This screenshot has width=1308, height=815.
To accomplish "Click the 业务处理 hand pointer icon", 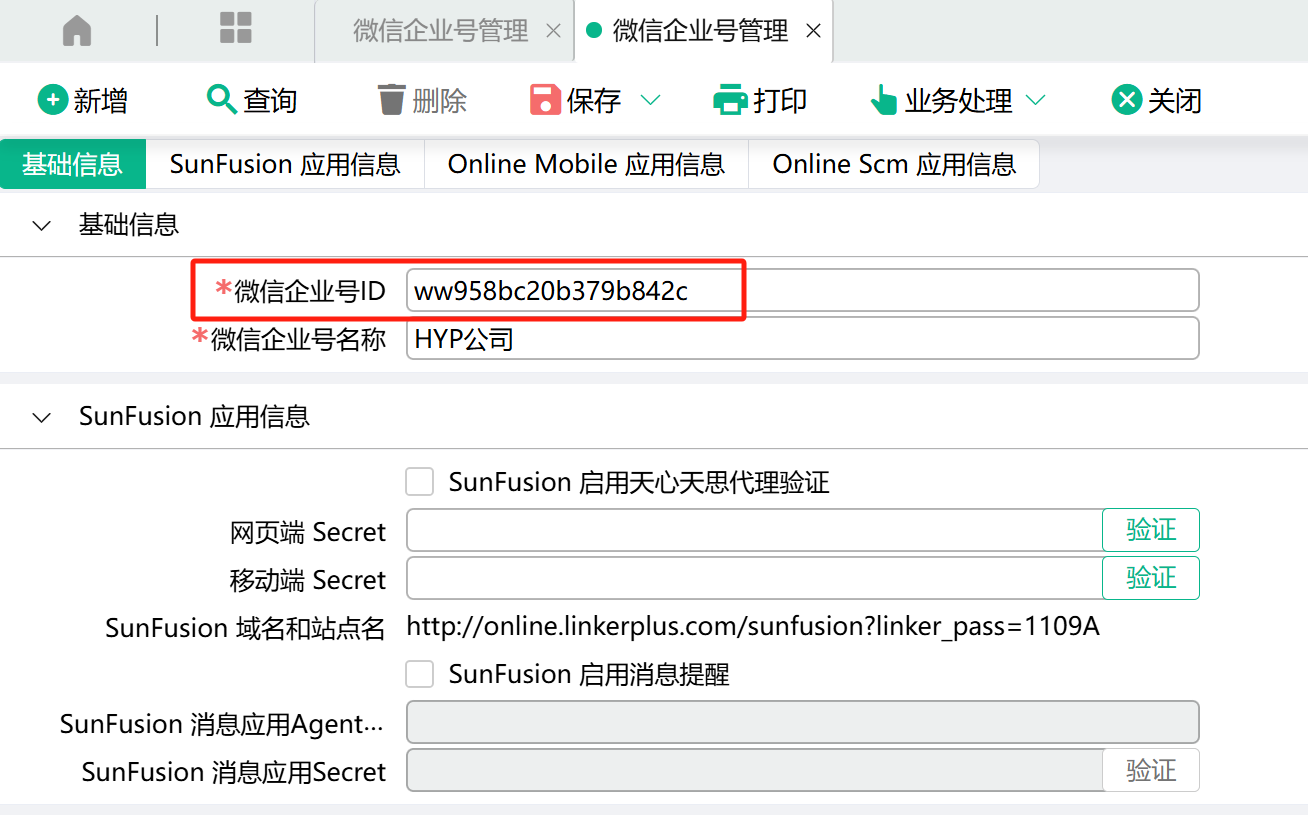I will [x=884, y=100].
